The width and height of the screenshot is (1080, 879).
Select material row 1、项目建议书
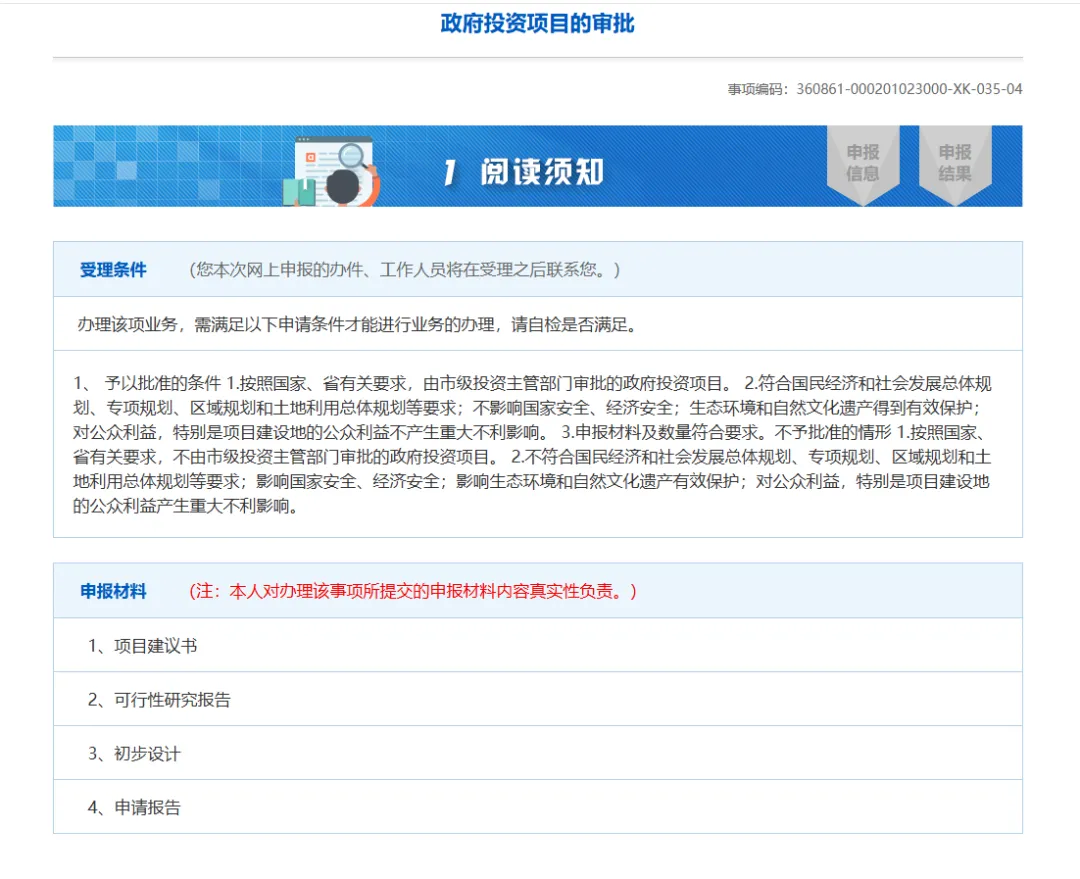pyautogui.click(x=538, y=645)
